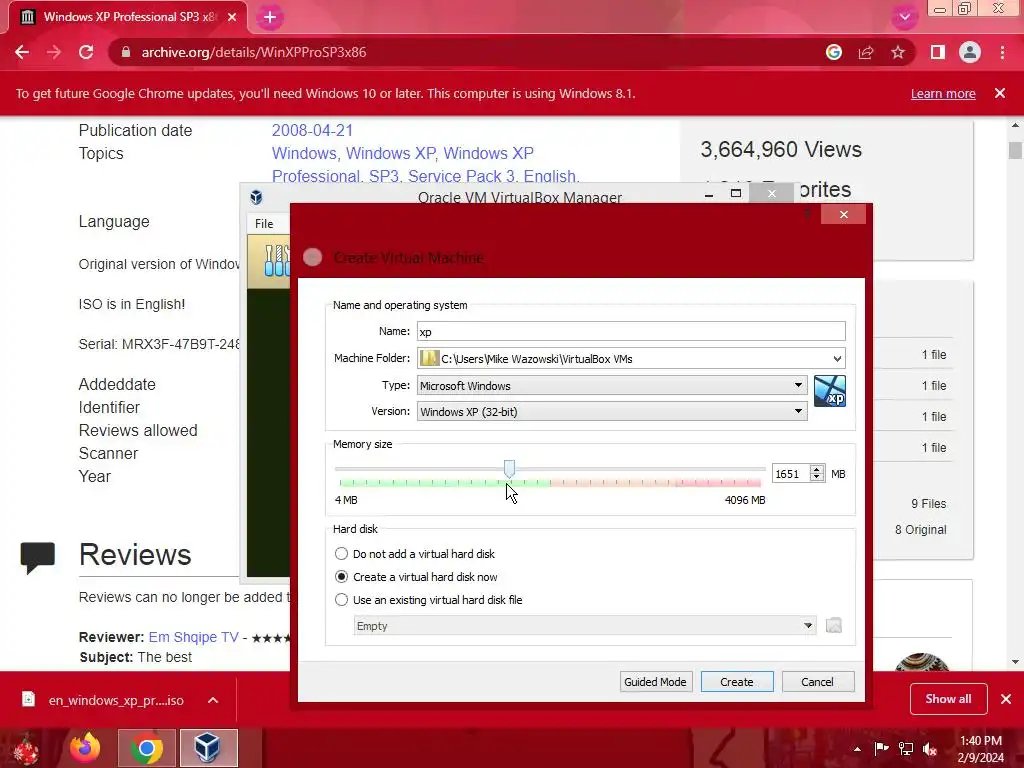Viewport: 1024px width, 768px height.
Task: Click the page vertical scrollbar thumb
Action: tap(1014, 150)
